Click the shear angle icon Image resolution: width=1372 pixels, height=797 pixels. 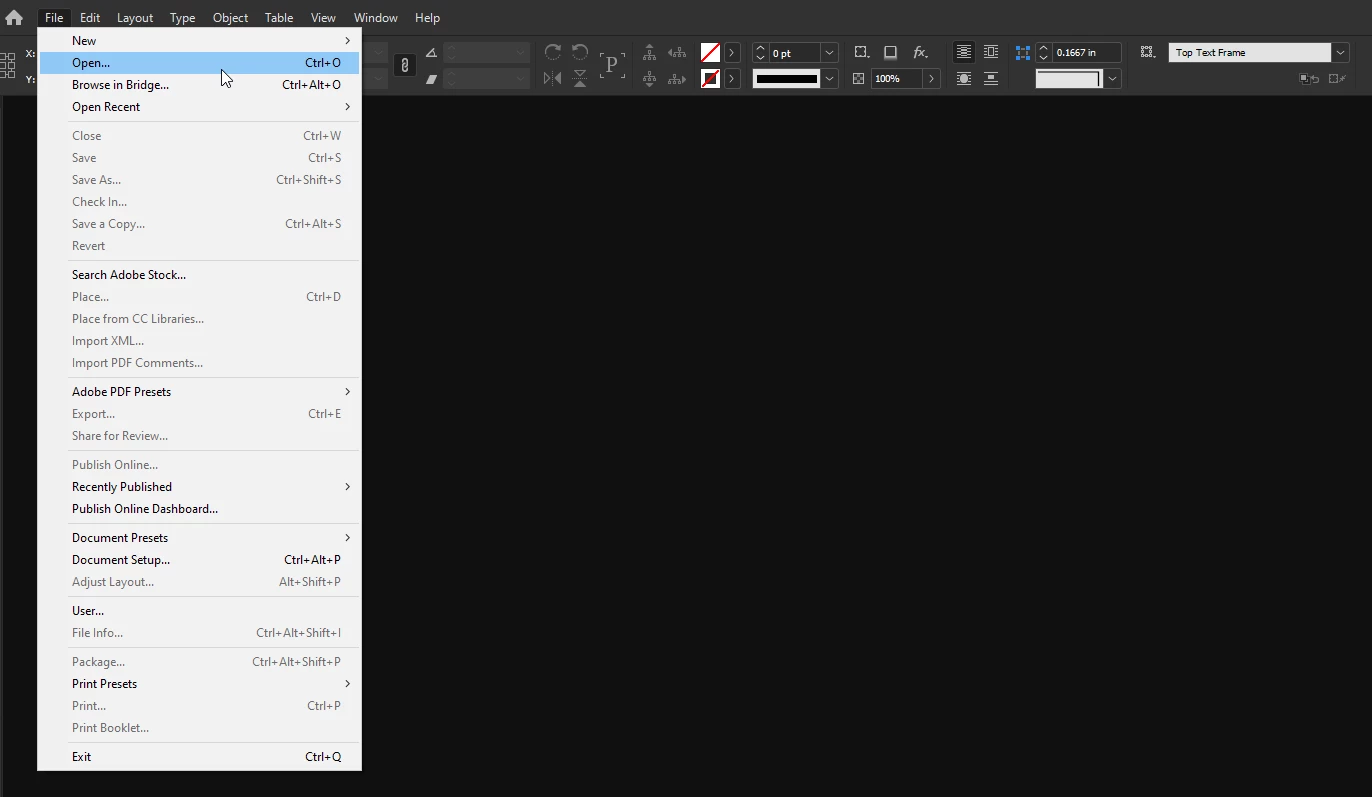click(431, 78)
